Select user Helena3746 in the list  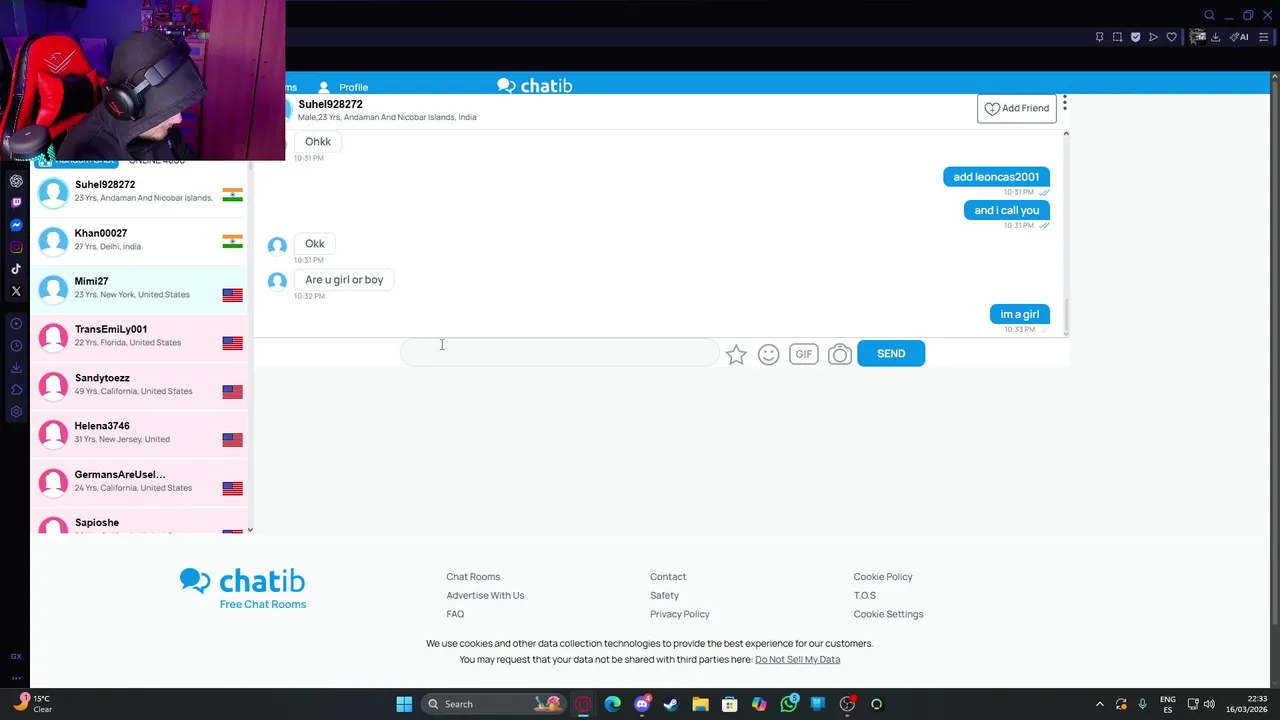pos(140,433)
